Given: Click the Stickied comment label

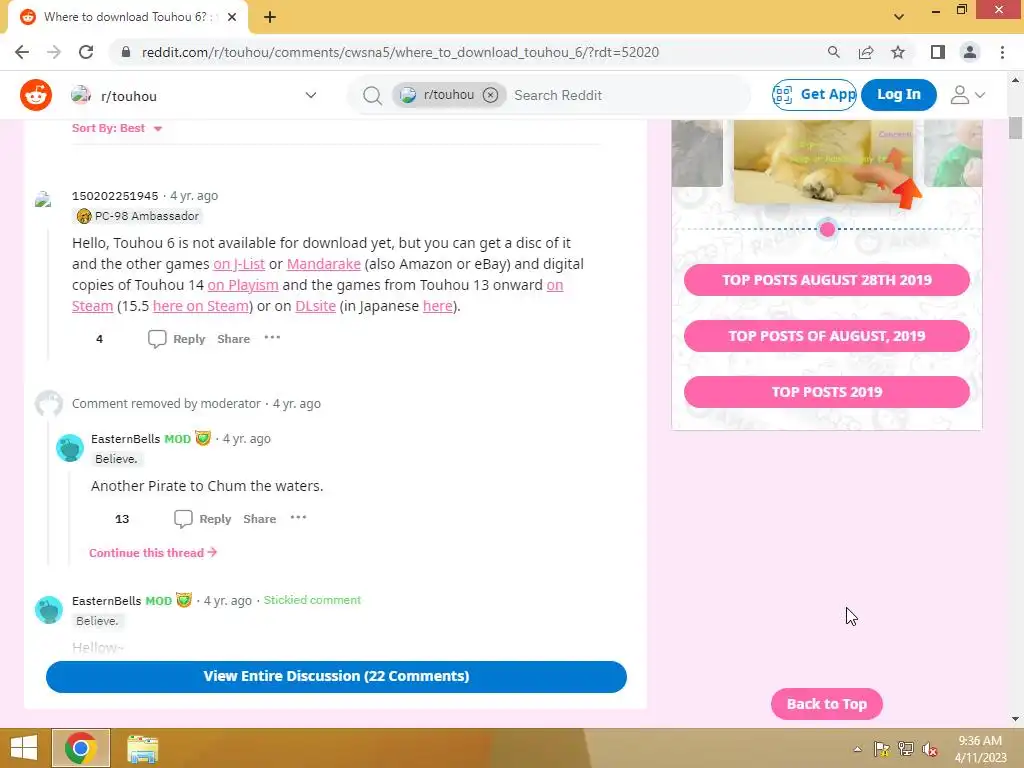Looking at the screenshot, I should (312, 600).
